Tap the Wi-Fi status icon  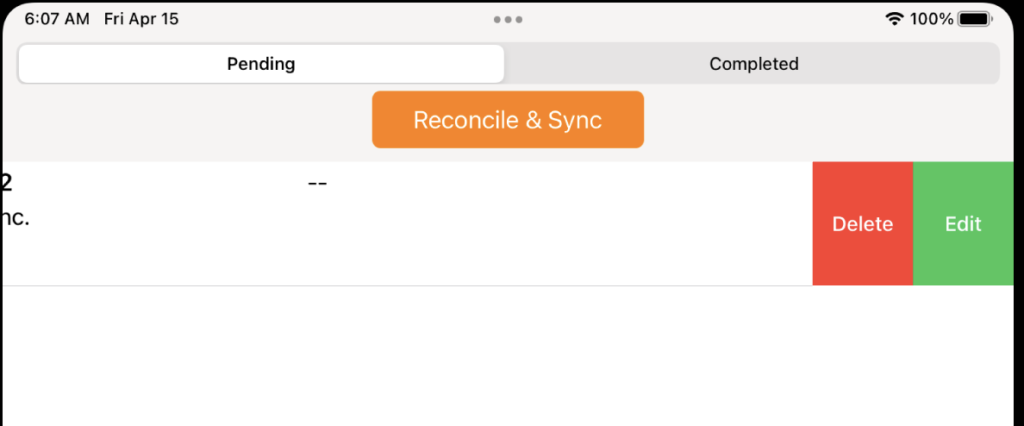(894, 20)
